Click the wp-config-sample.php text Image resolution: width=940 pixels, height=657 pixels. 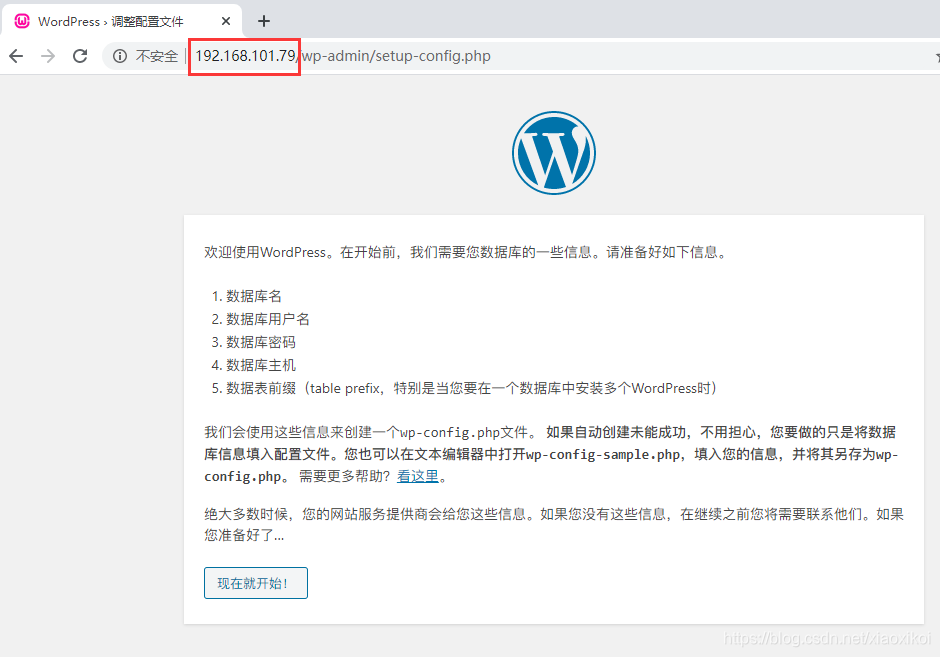(602, 454)
